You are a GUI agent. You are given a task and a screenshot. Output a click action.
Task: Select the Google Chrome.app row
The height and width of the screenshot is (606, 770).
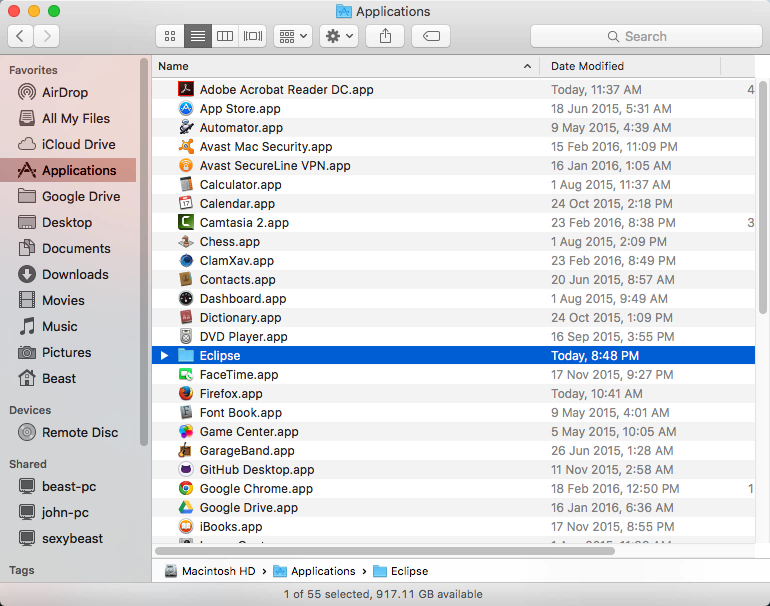[x=453, y=489]
